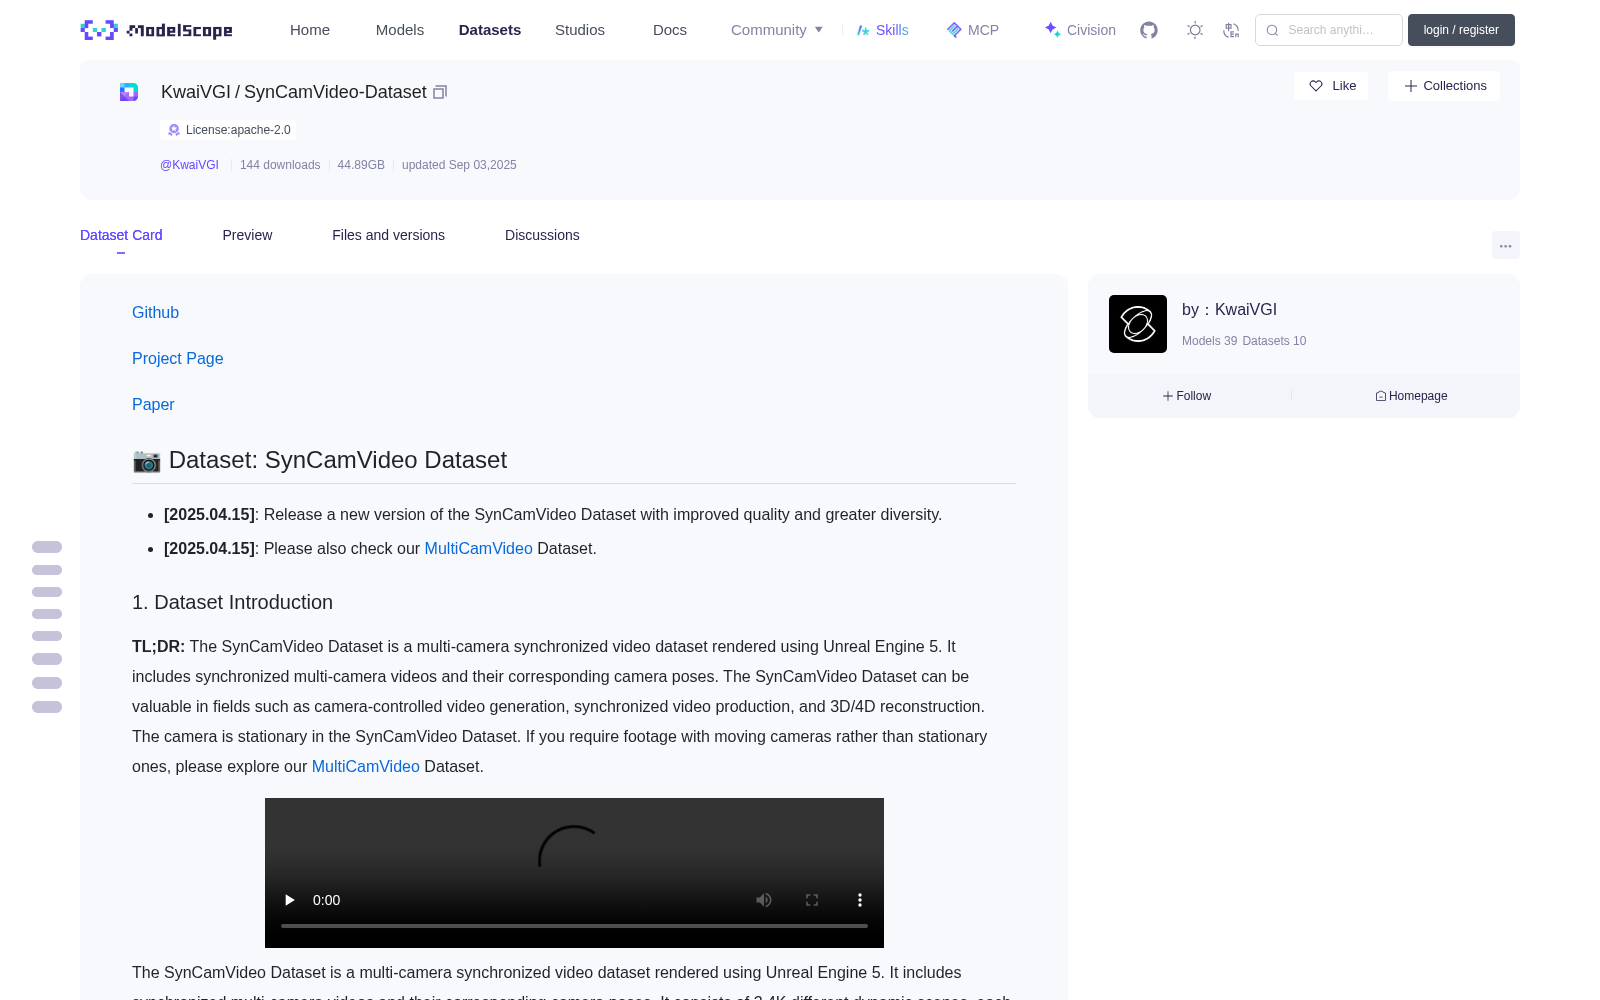Open the Github link
The image size is (1600, 1000).
click(155, 313)
